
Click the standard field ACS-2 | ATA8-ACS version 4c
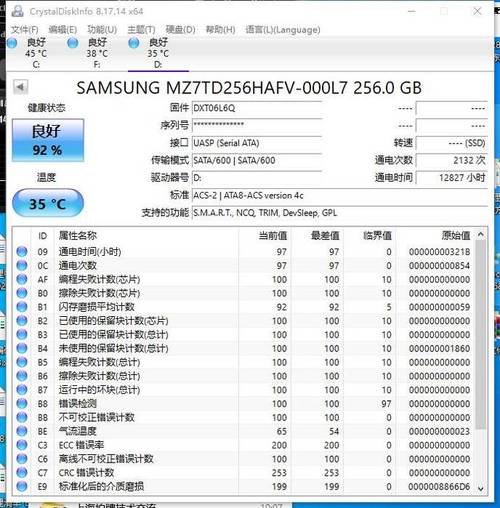[x=340, y=195]
